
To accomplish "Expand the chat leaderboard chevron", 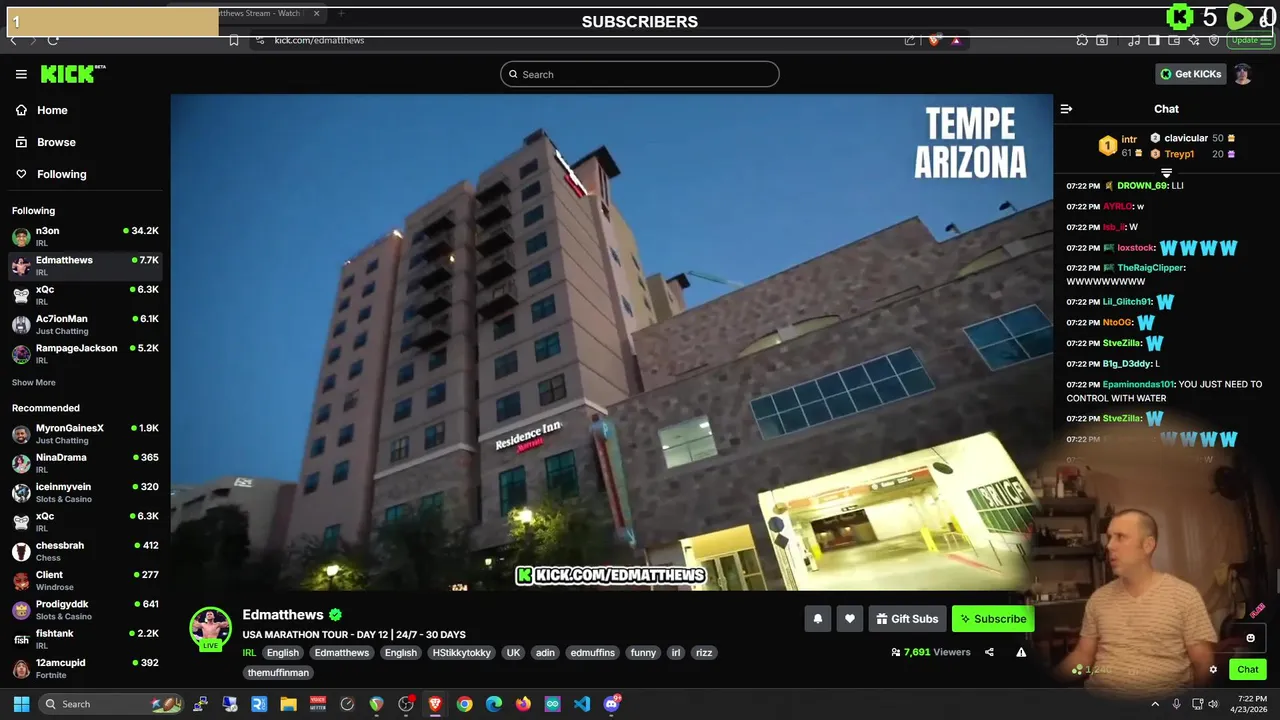I will point(1166,173).
